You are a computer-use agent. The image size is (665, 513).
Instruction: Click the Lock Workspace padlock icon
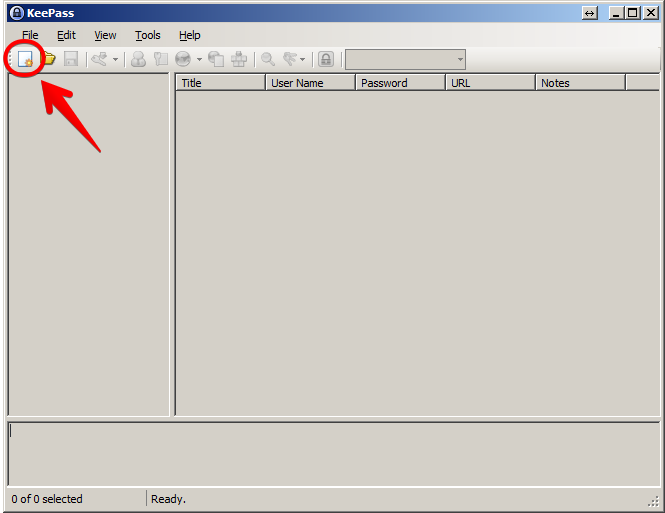click(325, 59)
